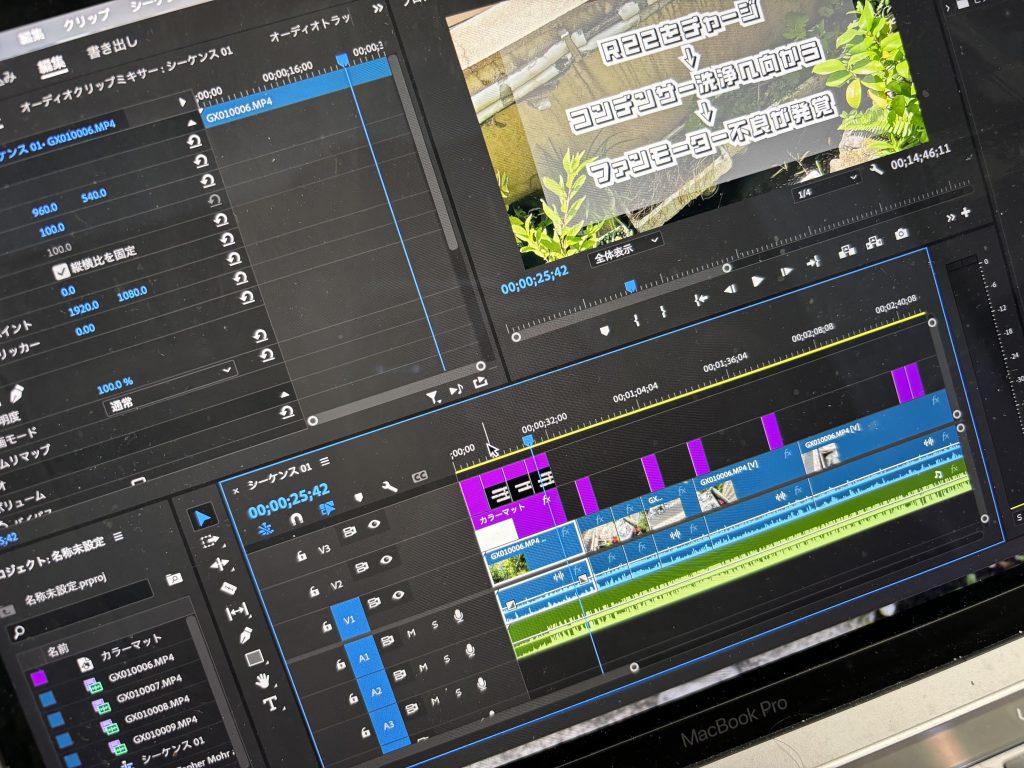The image size is (1024, 768).
Task: Toggle timeline snapping magnet icon
Action: (296, 519)
